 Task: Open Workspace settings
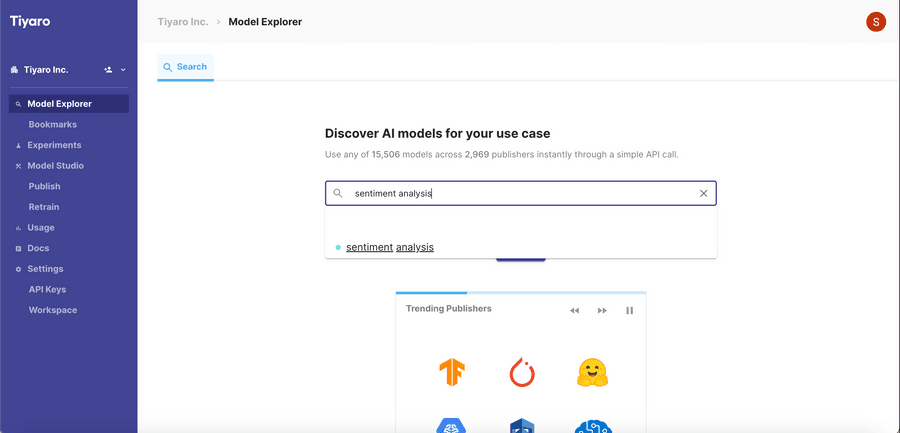(53, 311)
